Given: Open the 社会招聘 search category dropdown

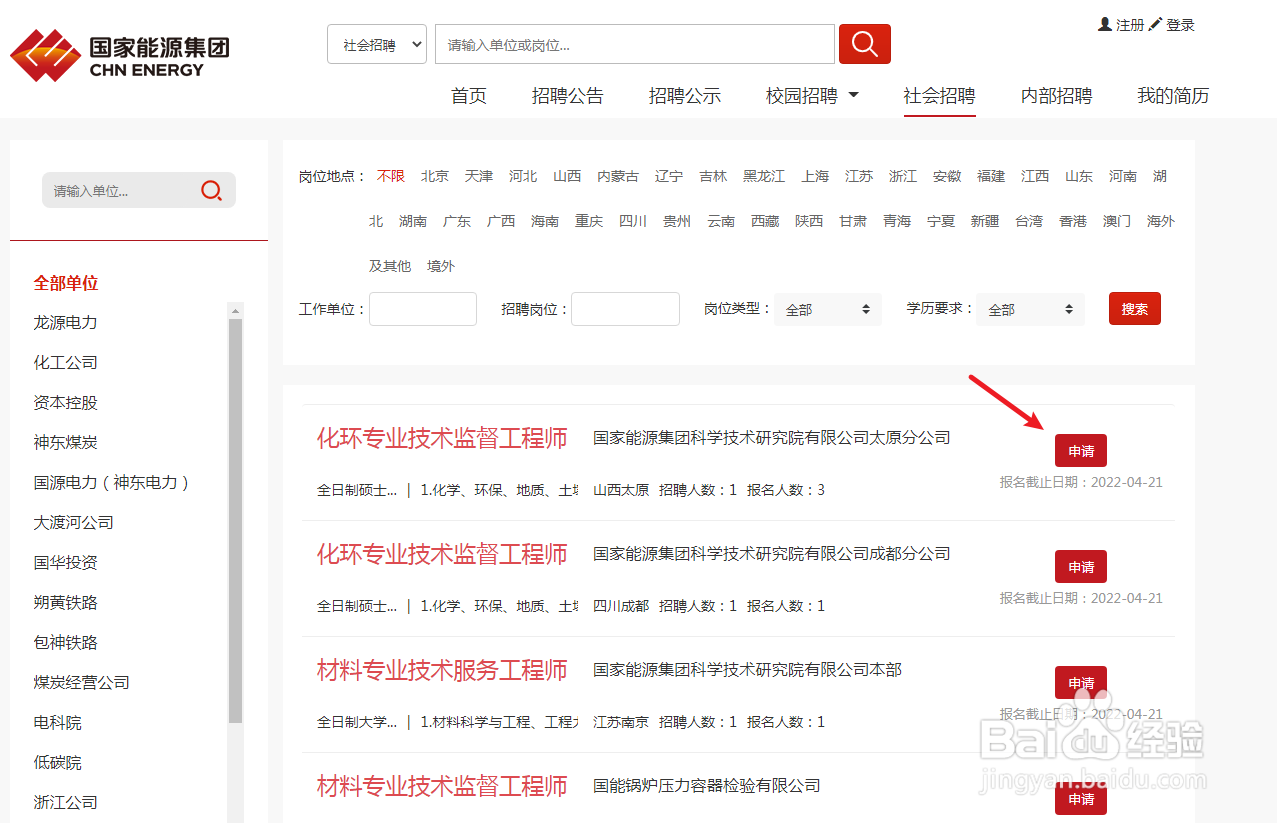Looking at the screenshot, I should 376,43.
